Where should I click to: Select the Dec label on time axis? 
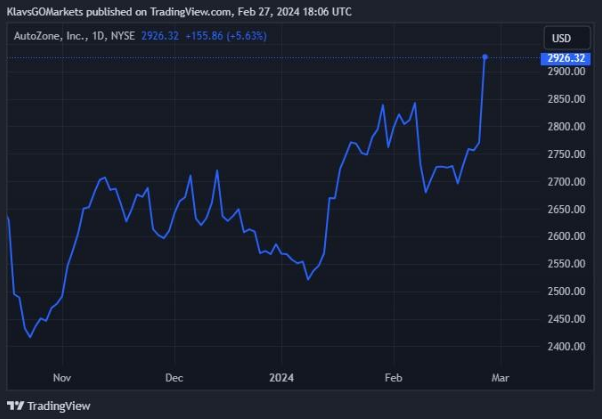pyautogui.click(x=173, y=379)
